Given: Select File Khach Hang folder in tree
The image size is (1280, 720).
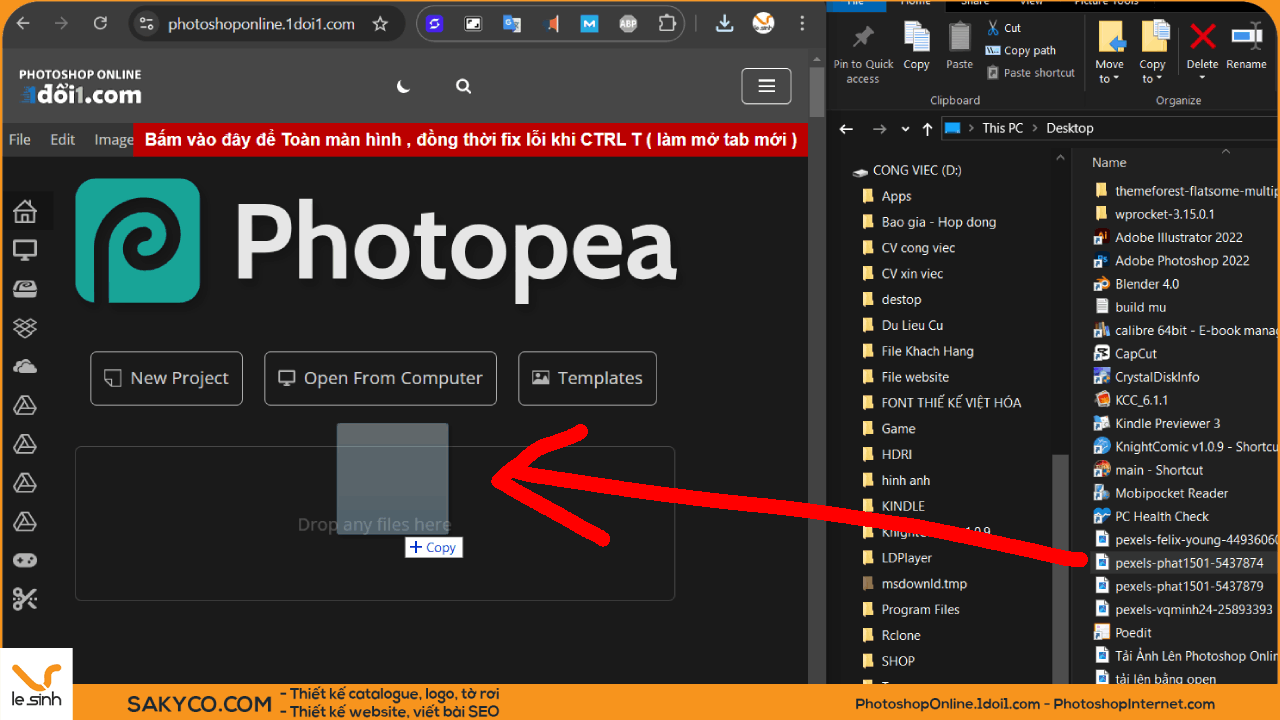Looking at the screenshot, I should point(927,351).
